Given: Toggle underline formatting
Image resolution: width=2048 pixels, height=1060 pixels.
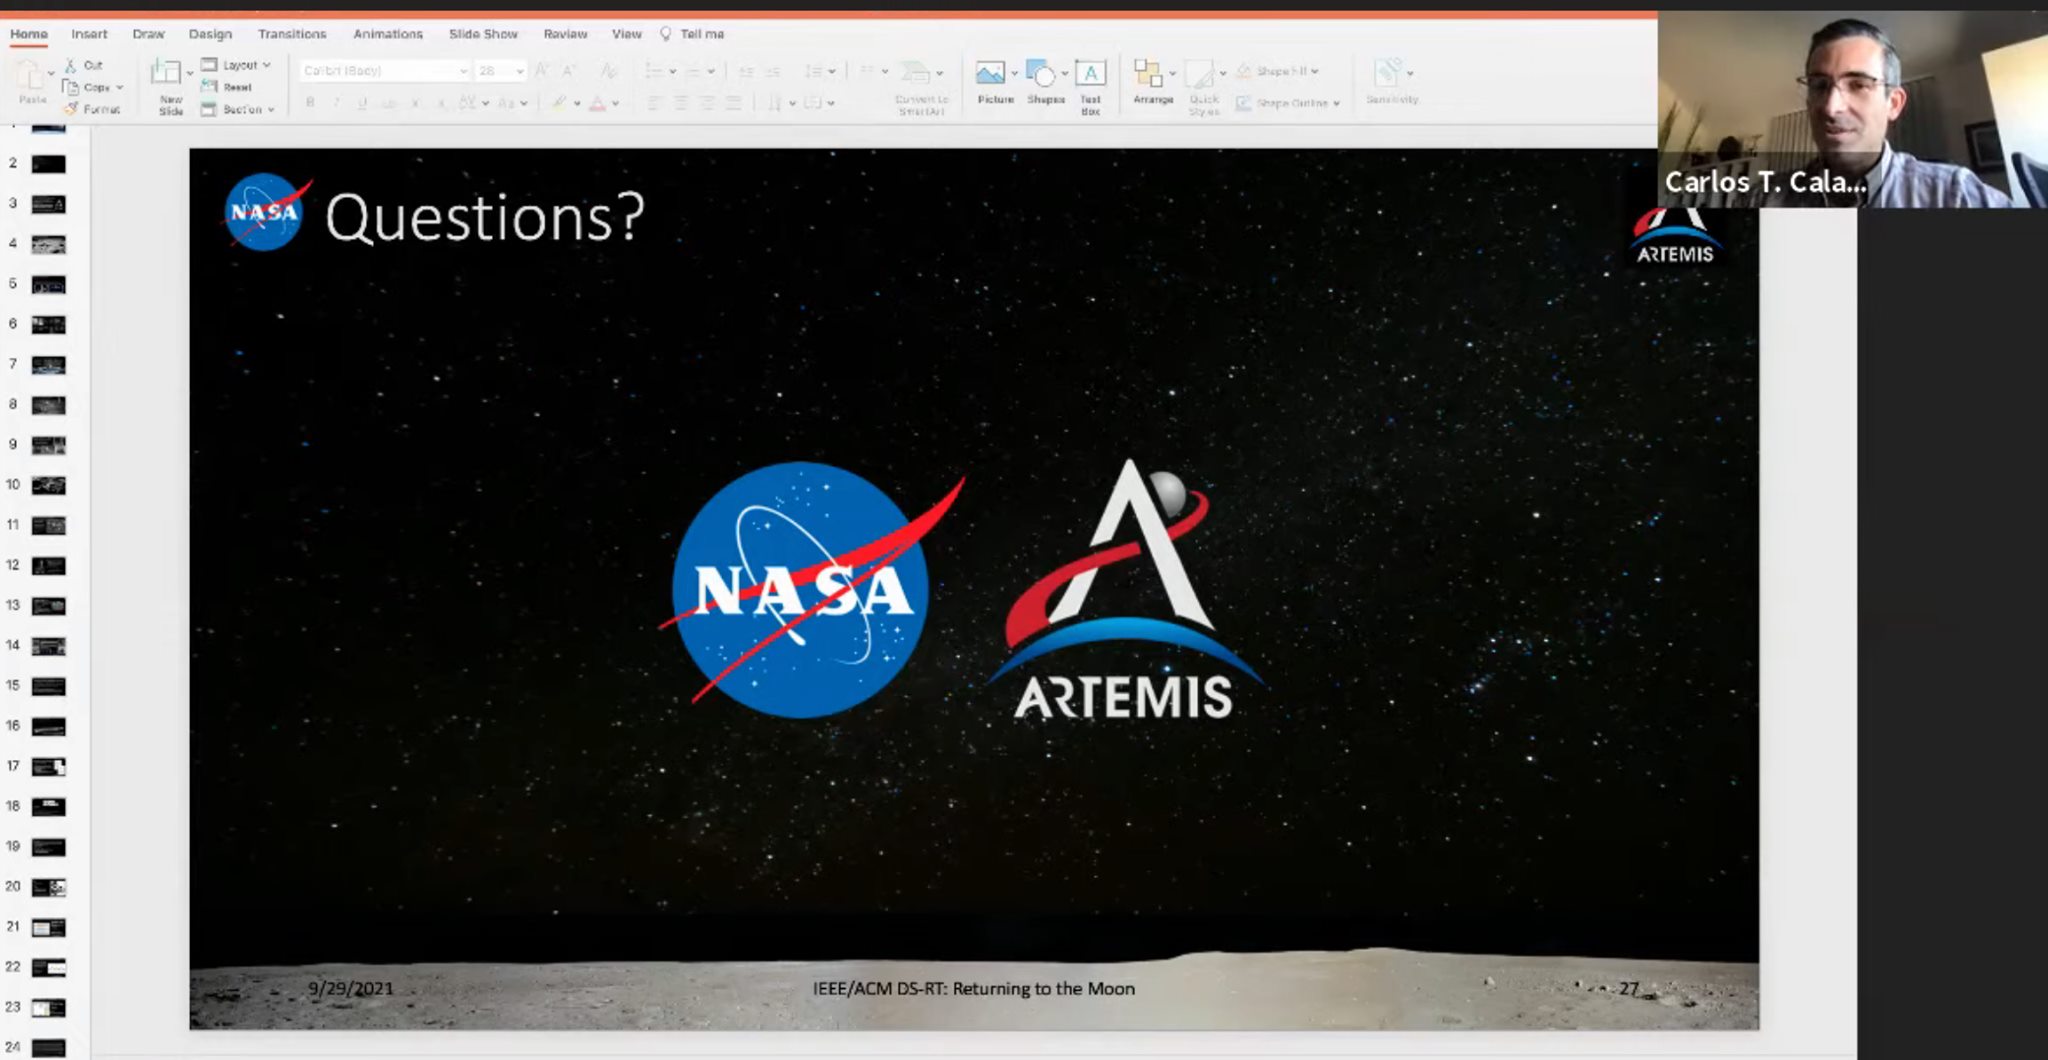Looking at the screenshot, I should (x=362, y=103).
